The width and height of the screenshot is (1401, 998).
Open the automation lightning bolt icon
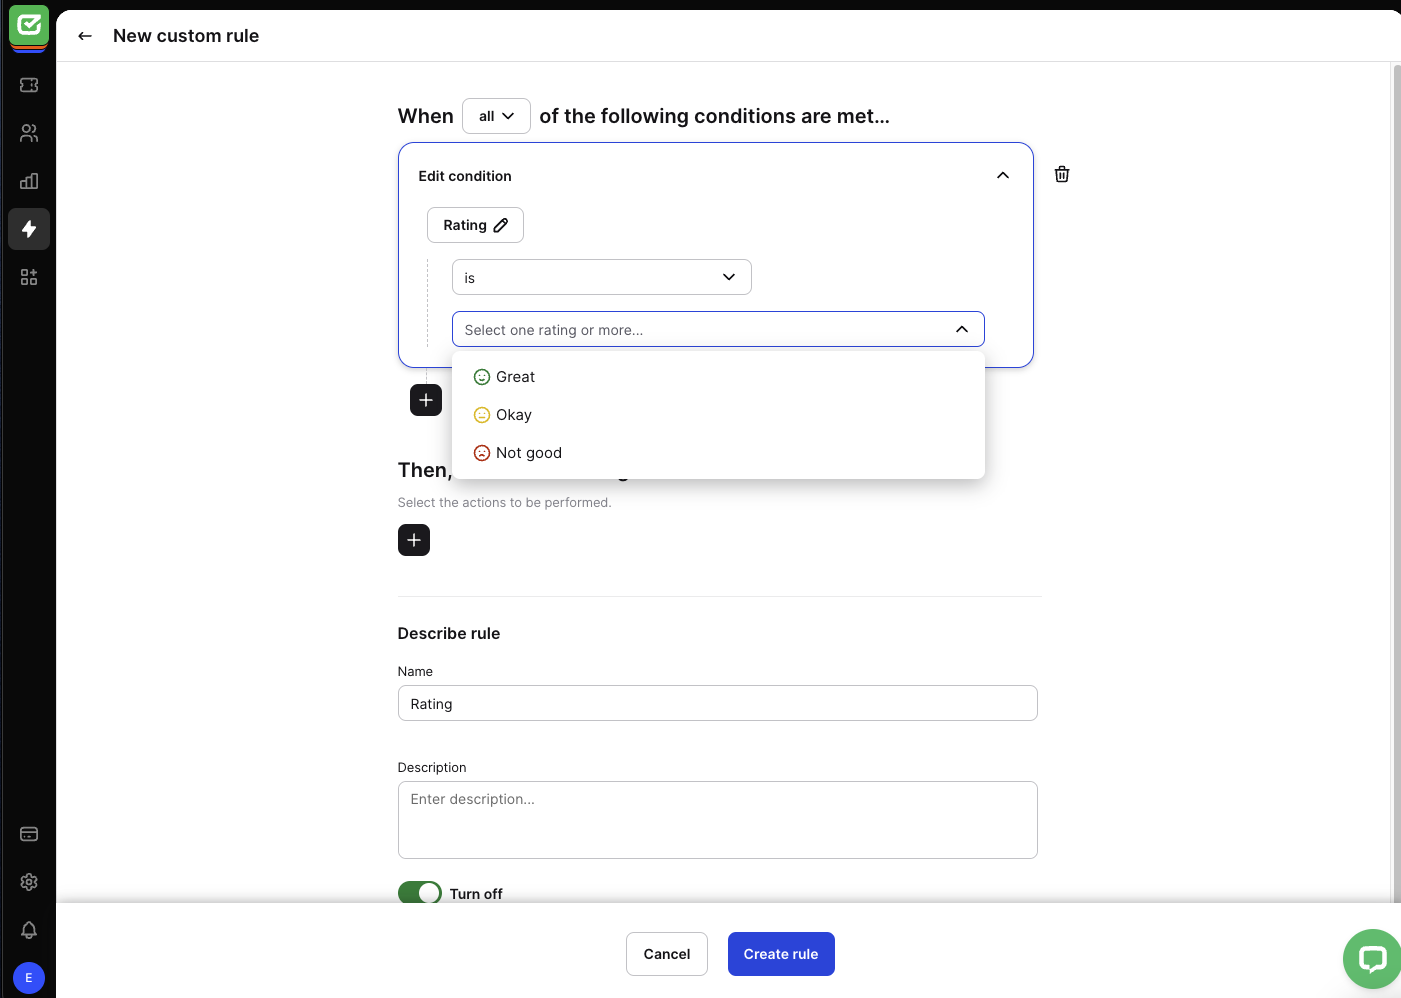point(29,229)
